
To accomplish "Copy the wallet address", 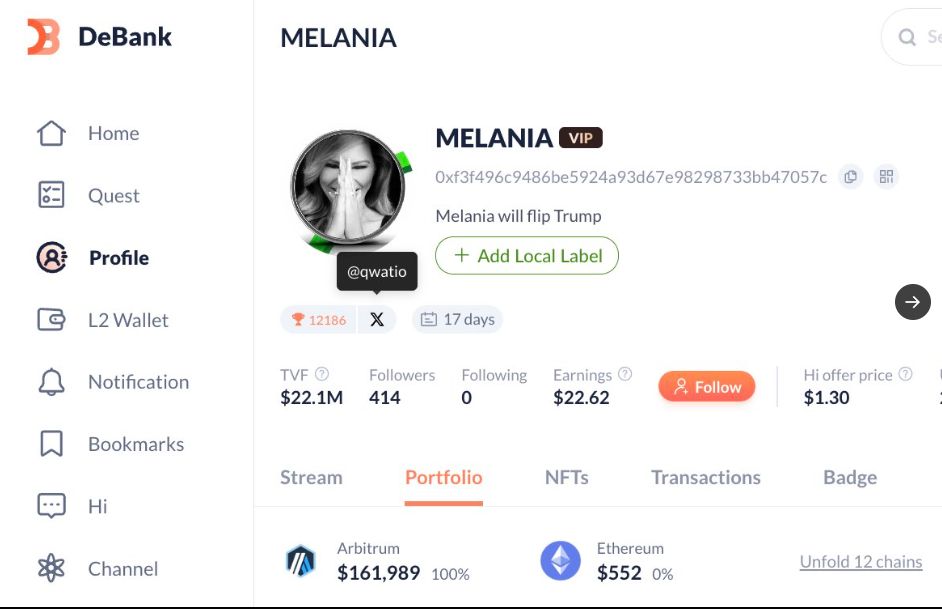I will tap(851, 177).
